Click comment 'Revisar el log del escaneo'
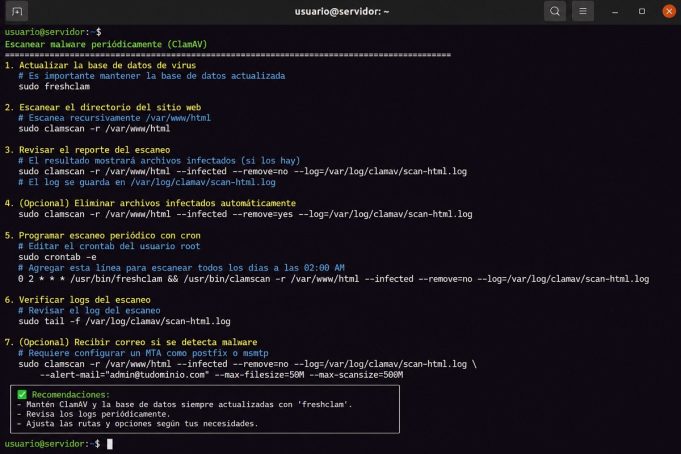The width and height of the screenshot is (681, 454). click(x=89, y=311)
